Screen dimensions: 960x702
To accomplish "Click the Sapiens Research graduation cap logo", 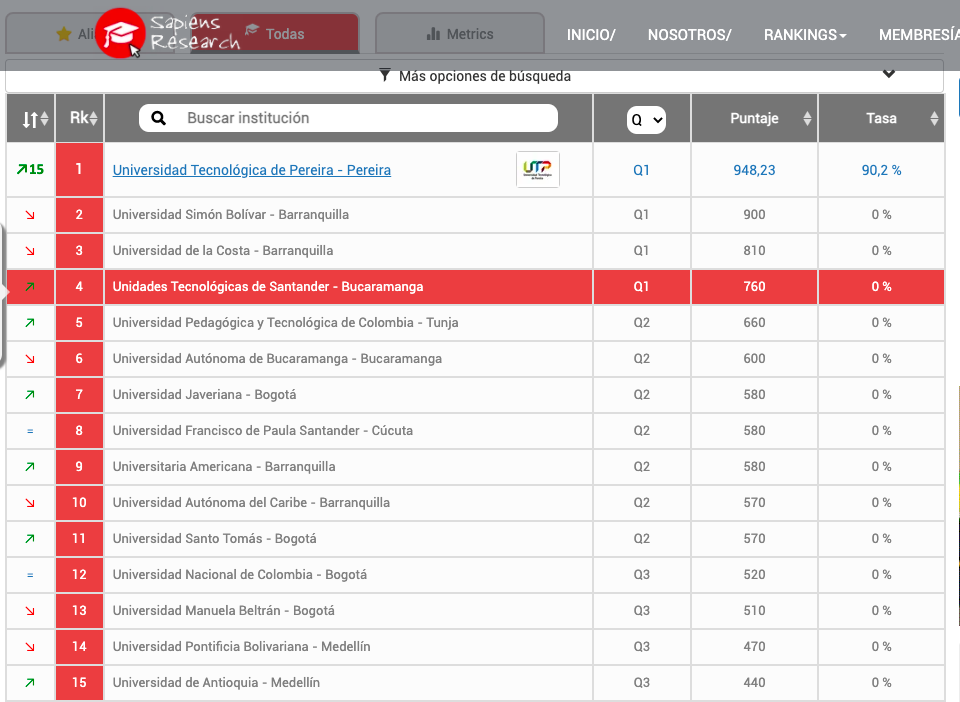I will pyautogui.click(x=120, y=33).
